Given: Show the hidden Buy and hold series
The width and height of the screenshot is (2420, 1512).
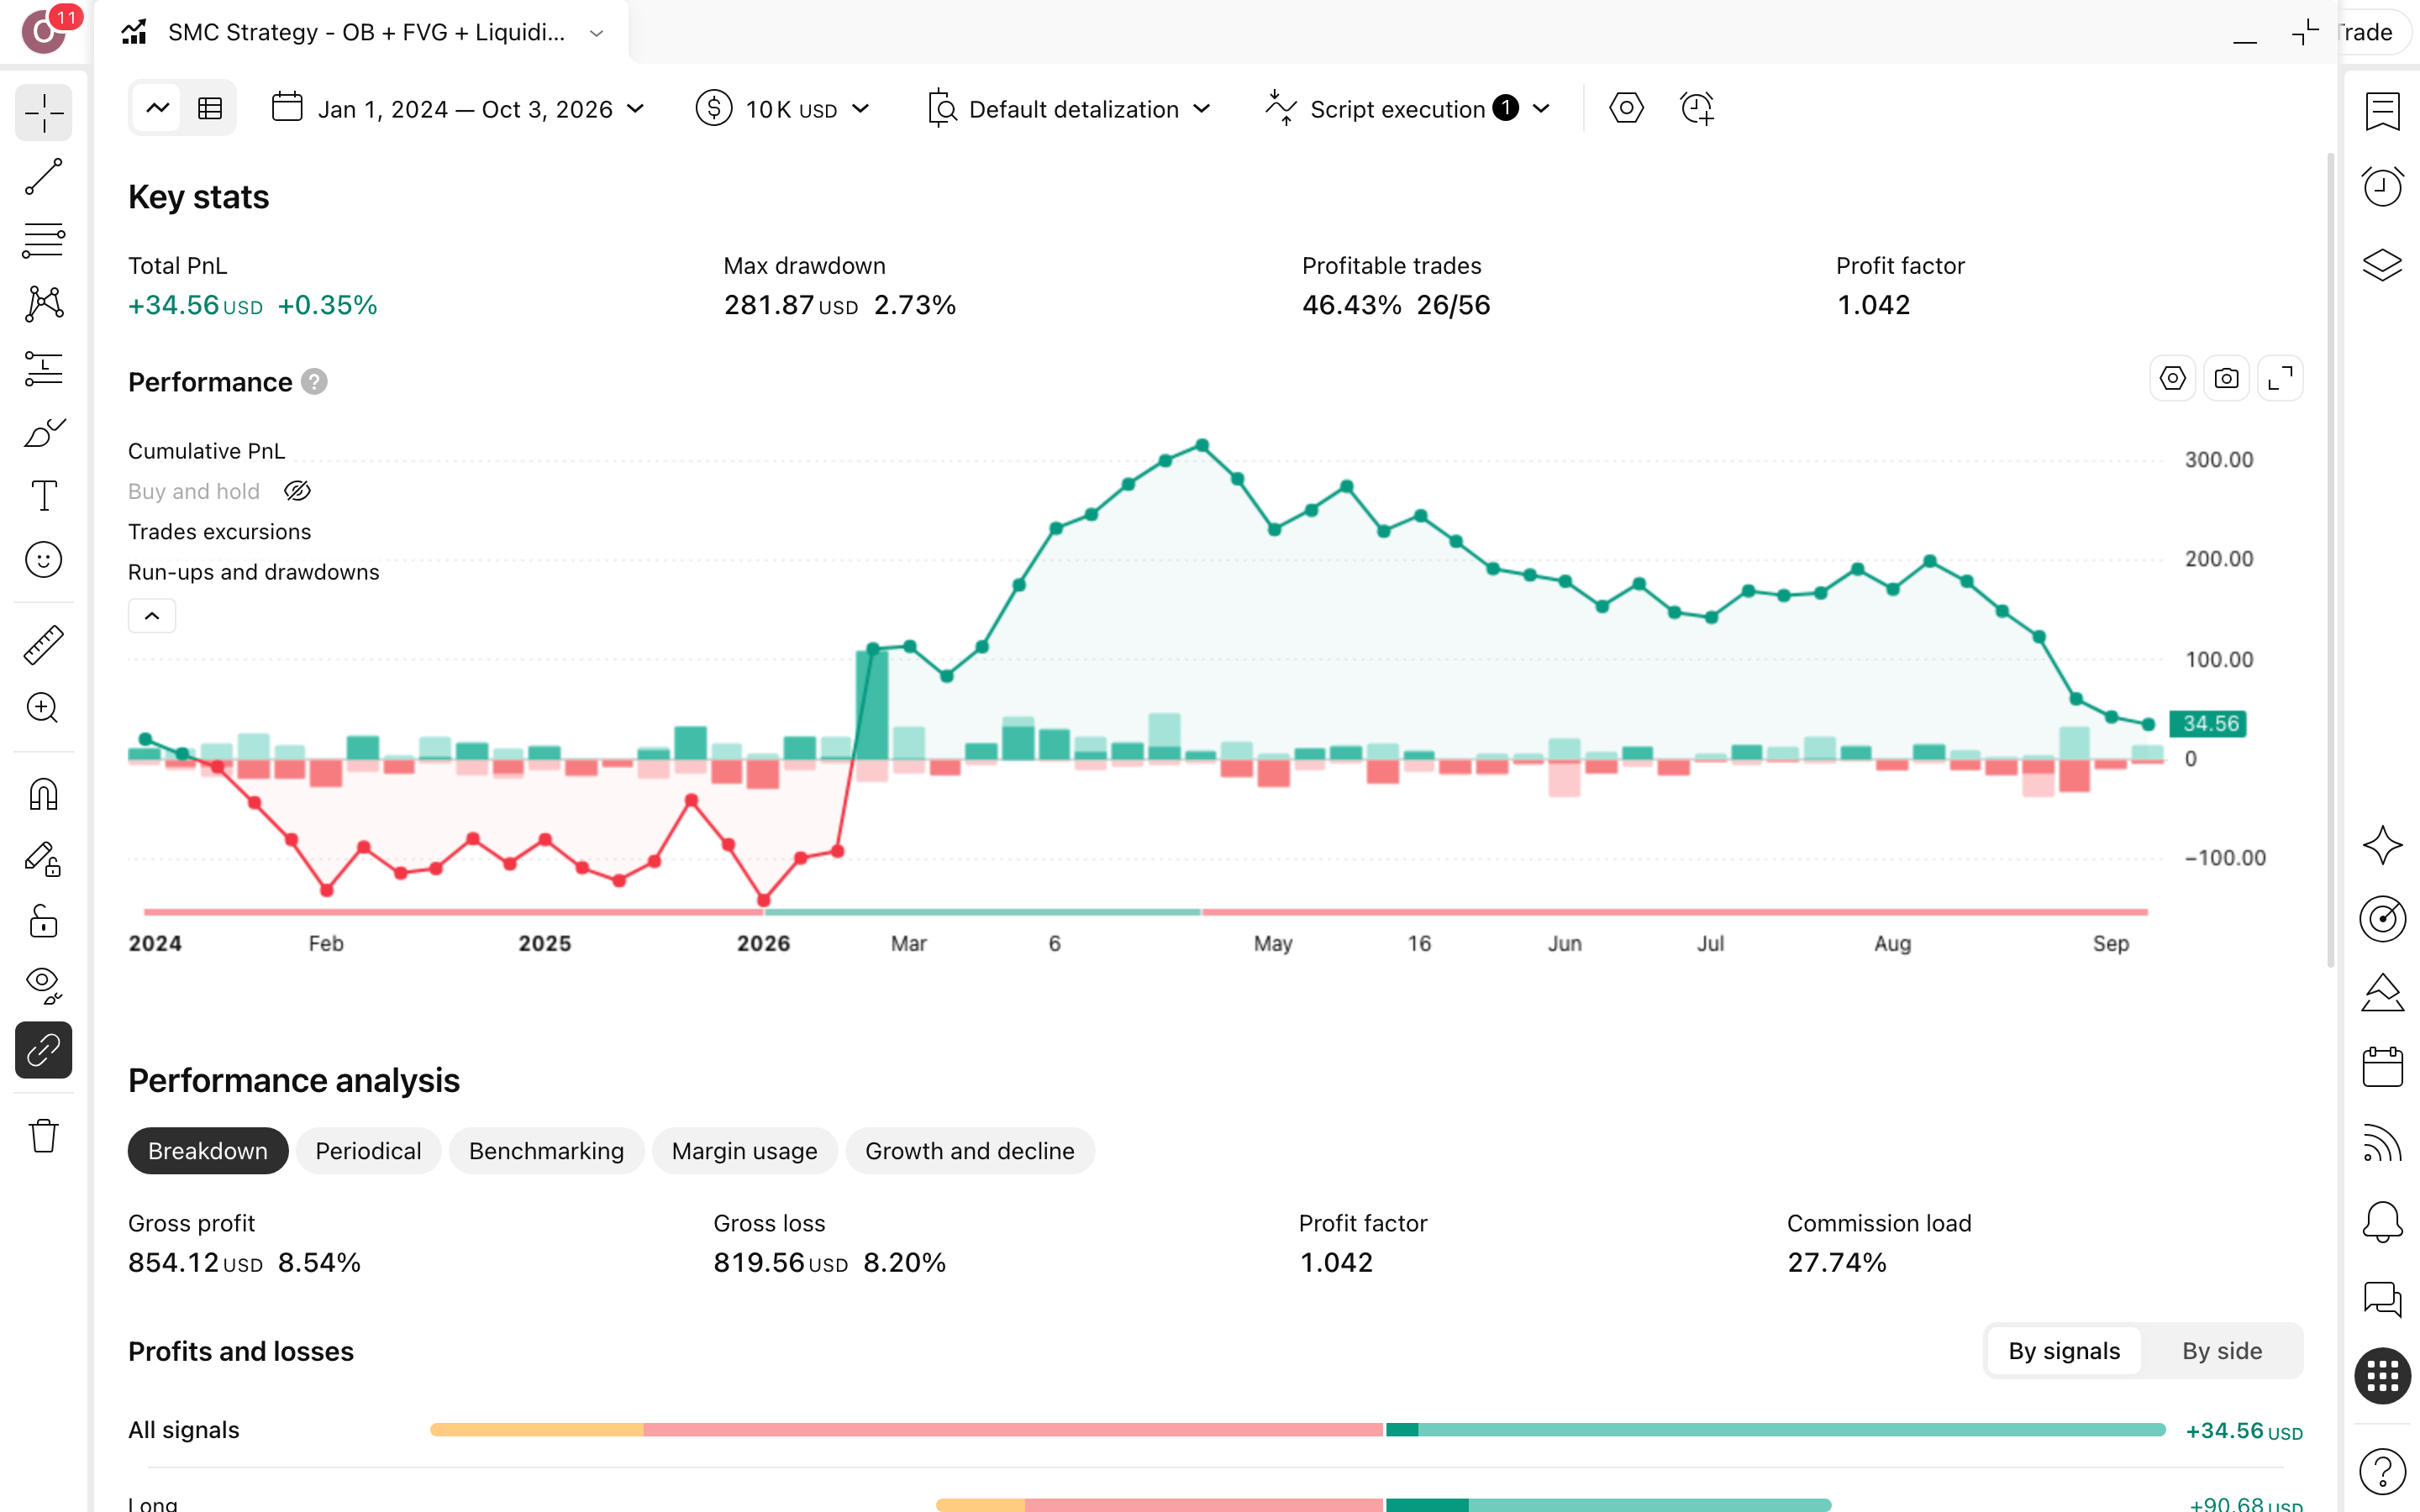Looking at the screenshot, I should coord(297,491).
